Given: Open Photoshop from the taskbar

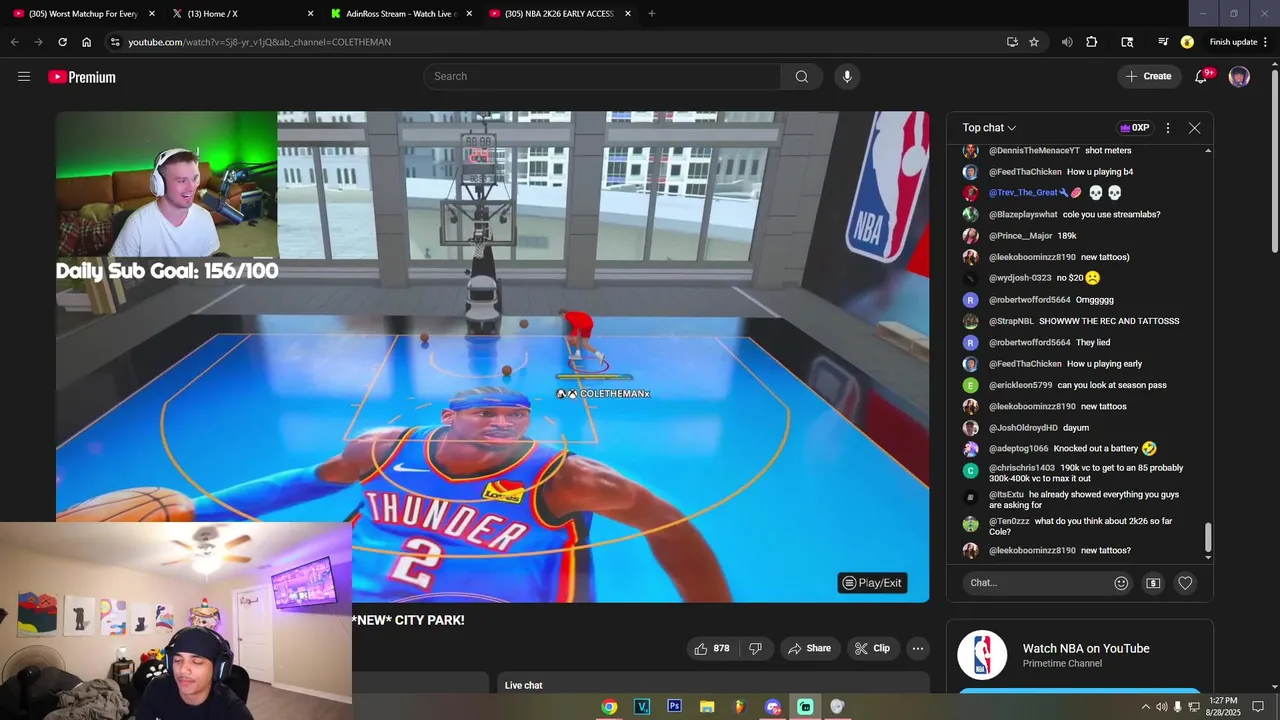Looking at the screenshot, I should click(674, 707).
